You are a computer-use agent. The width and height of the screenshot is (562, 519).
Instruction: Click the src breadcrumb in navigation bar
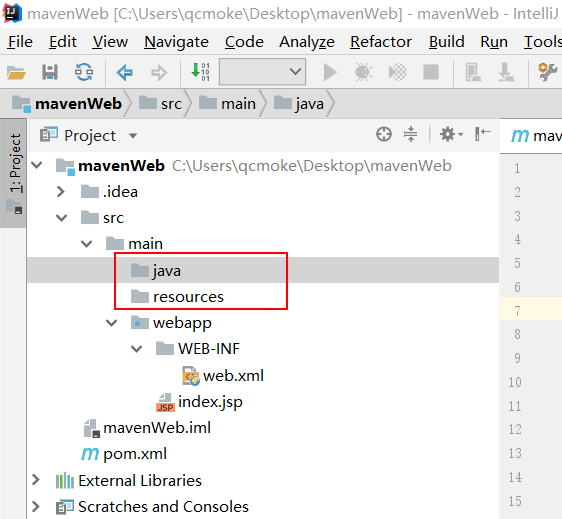point(161,104)
